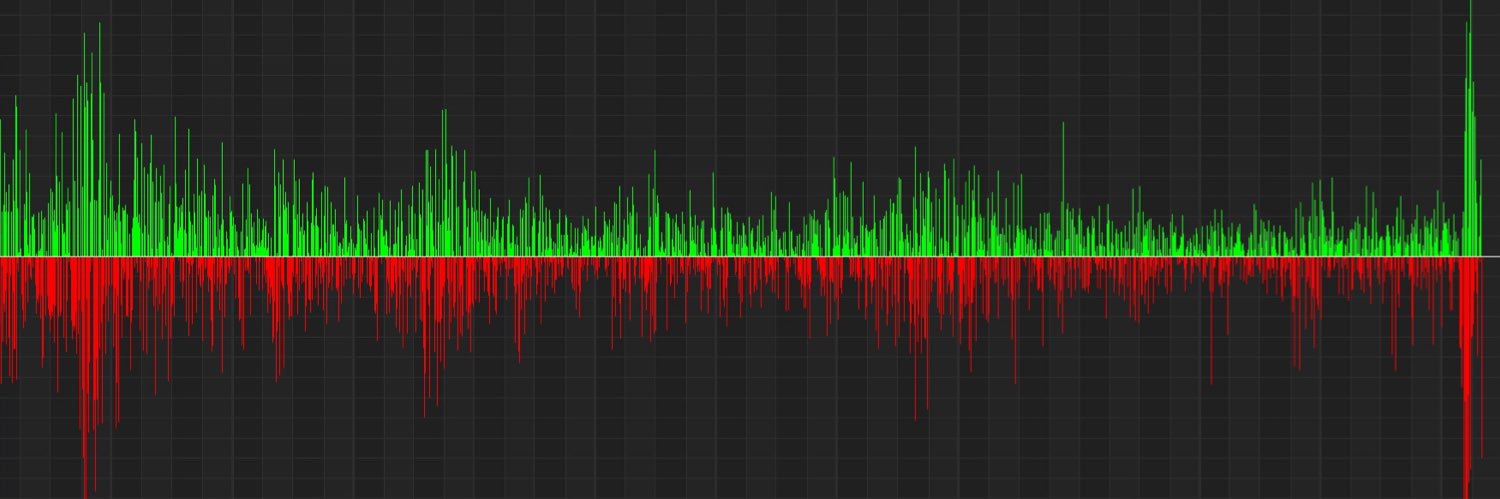Click the tallest green spike at chart's right end
Image resolution: width=1500 pixels, height=499 pixels.
point(1470,128)
